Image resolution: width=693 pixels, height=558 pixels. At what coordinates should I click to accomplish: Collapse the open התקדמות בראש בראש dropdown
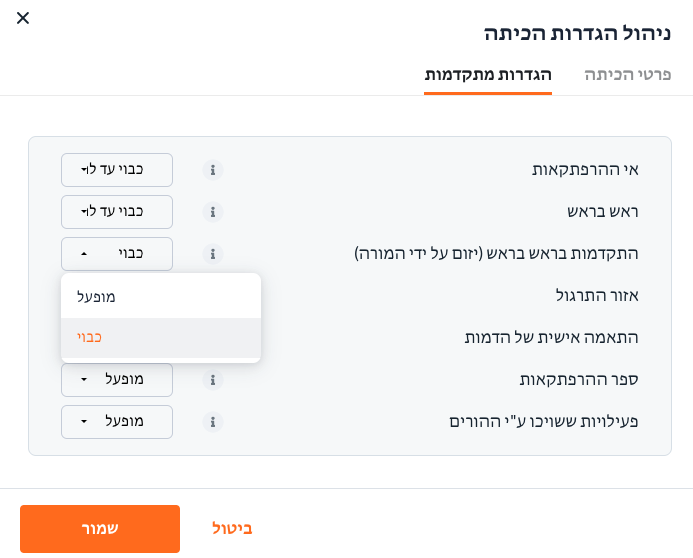tap(117, 254)
